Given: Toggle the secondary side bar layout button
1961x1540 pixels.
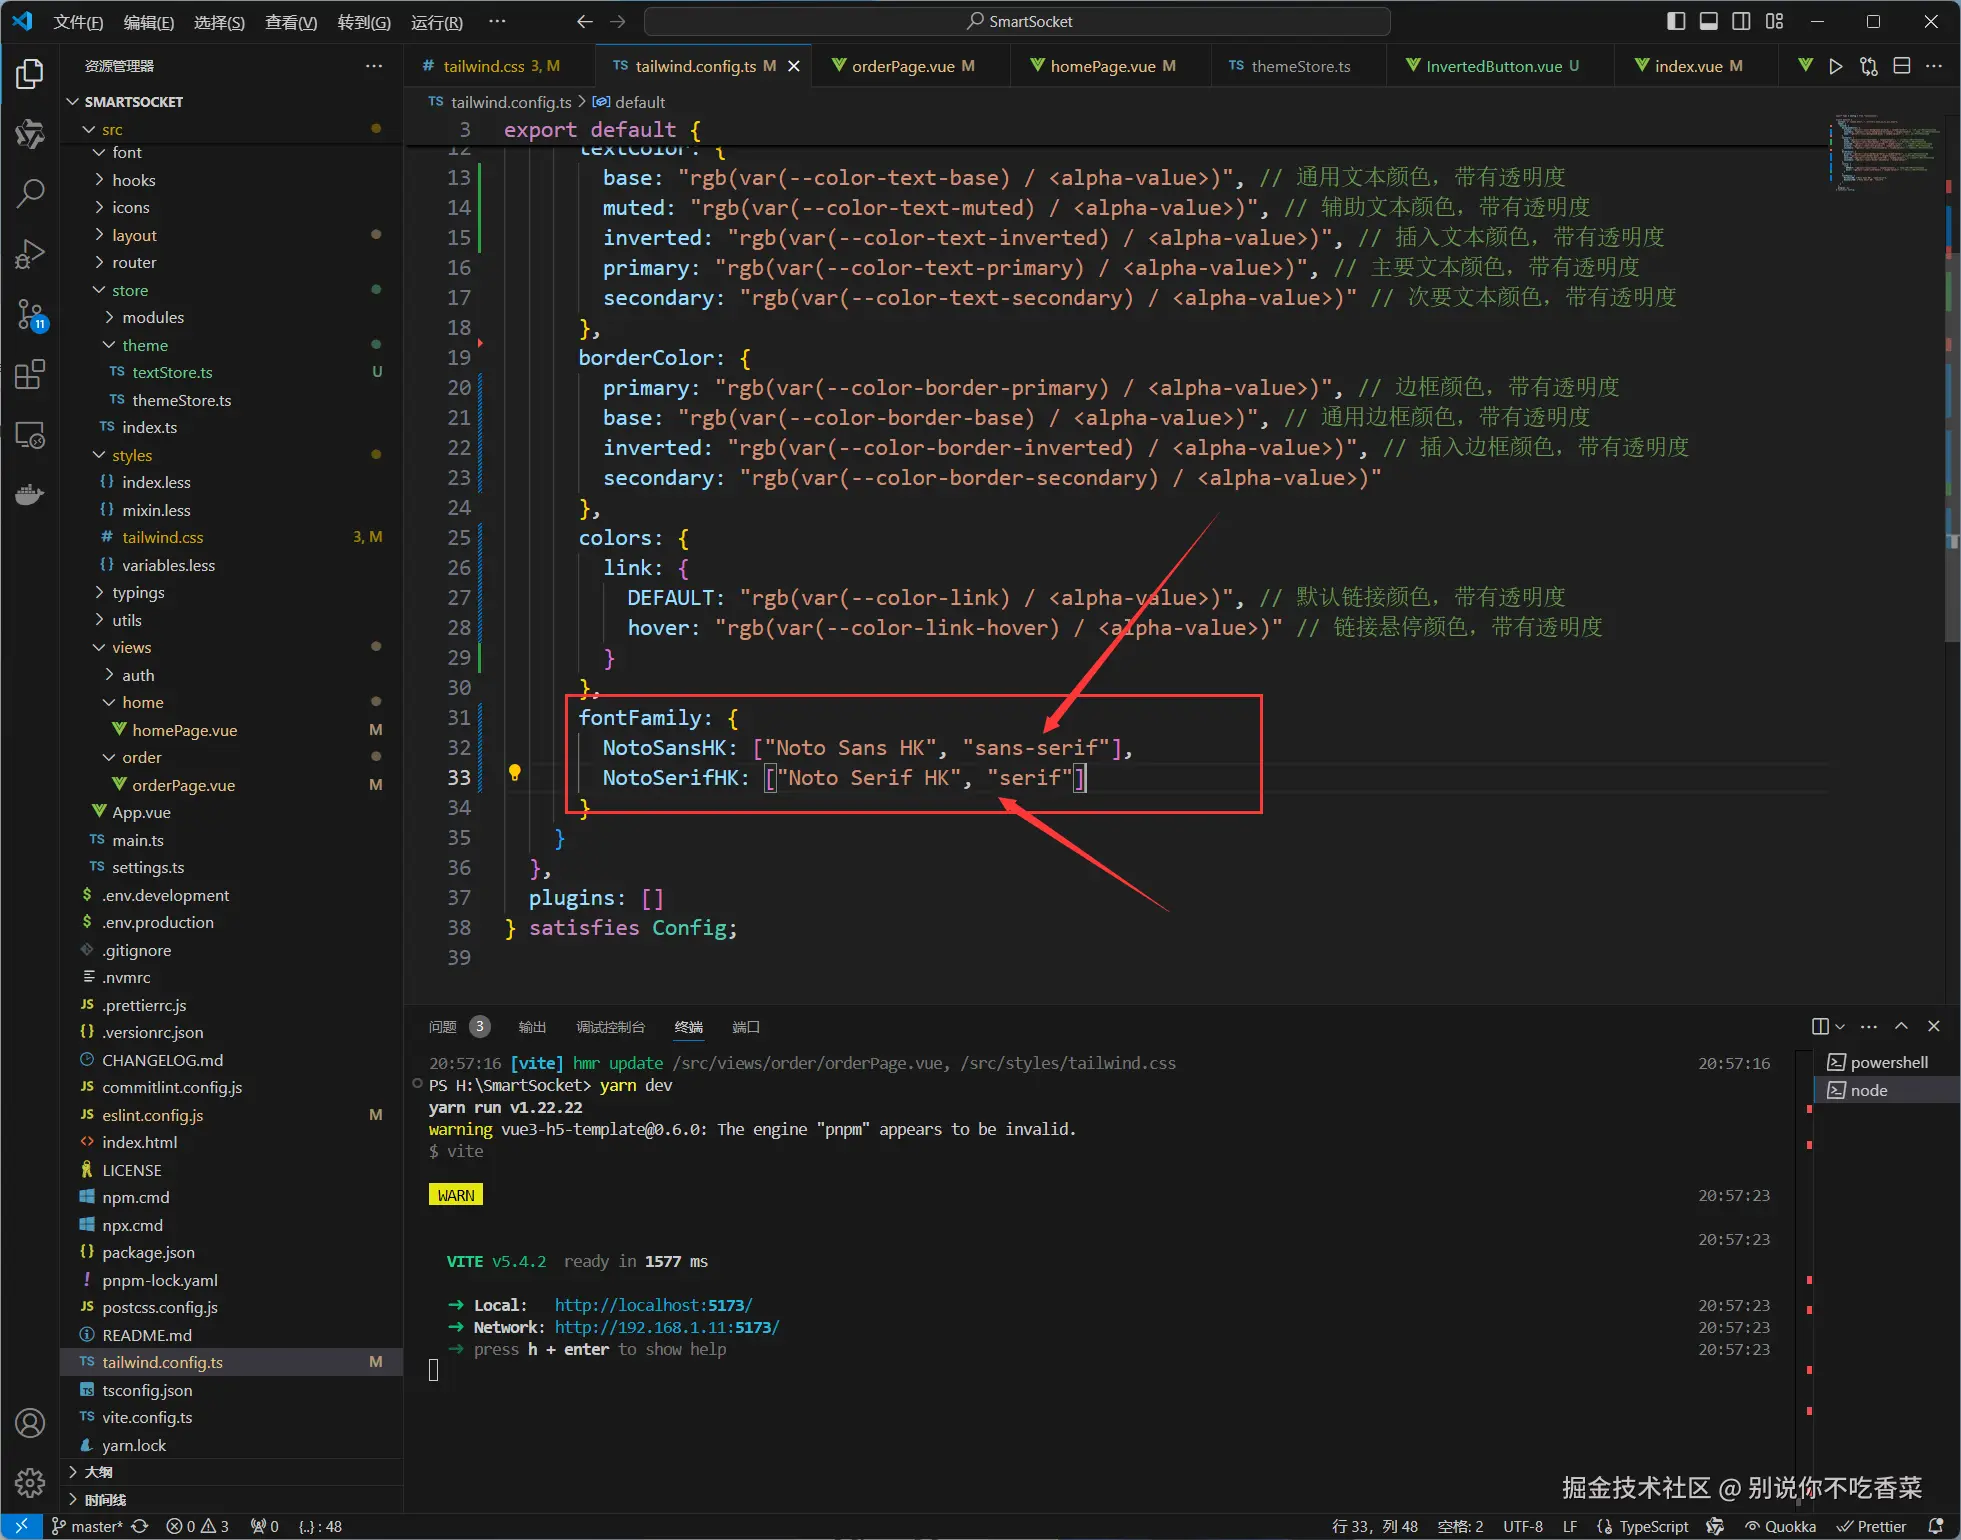Looking at the screenshot, I should (x=1741, y=21).
